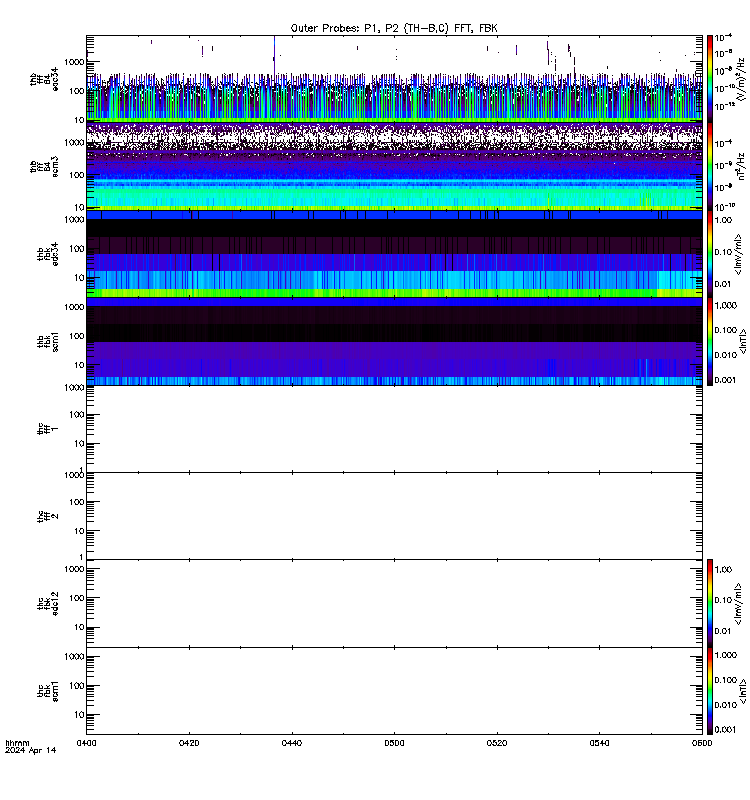Screen dimensions: 750x800
Task: Click the 'thb fff 64 edc34' panel label
Action: pyautogui.click(x=44, y=79)
